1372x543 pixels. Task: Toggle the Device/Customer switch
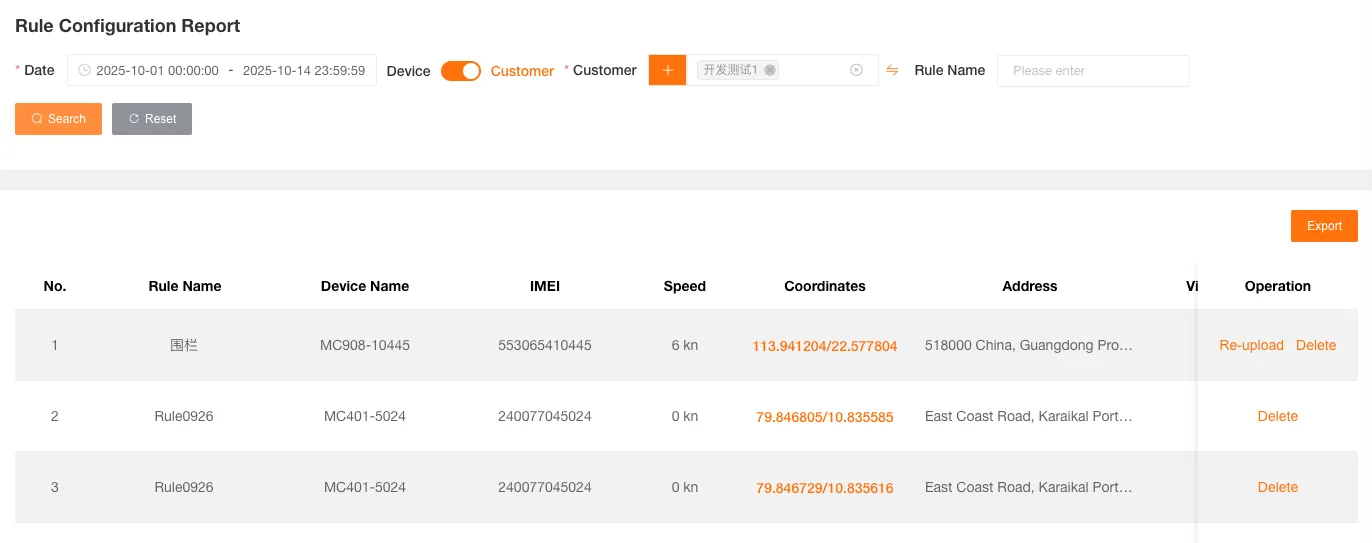(461, 71)
